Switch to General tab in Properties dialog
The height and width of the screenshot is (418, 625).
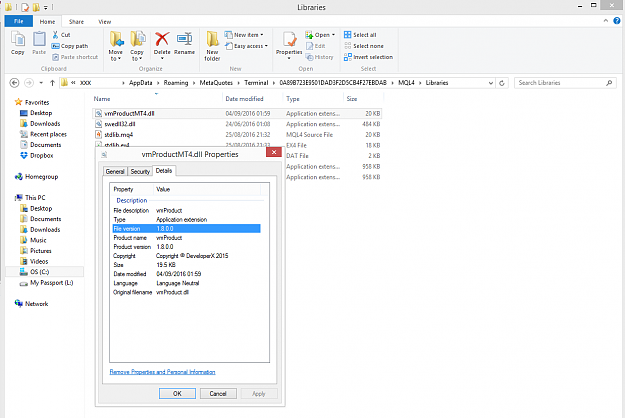click(115, 172)
